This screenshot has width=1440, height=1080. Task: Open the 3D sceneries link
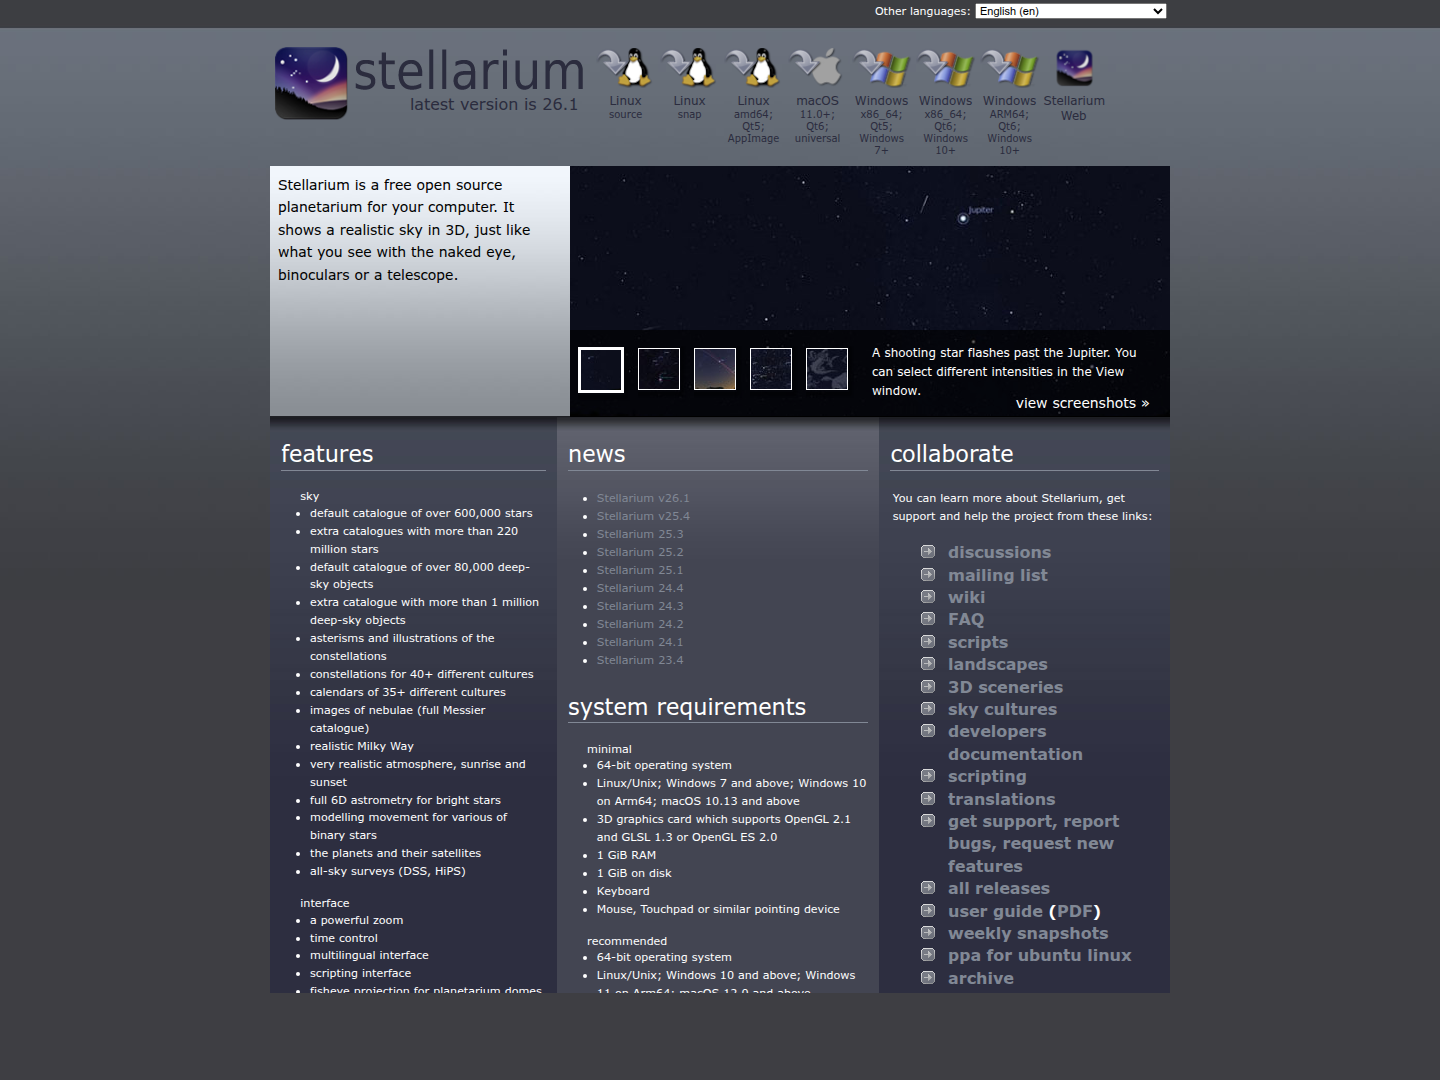point(1005,687)
